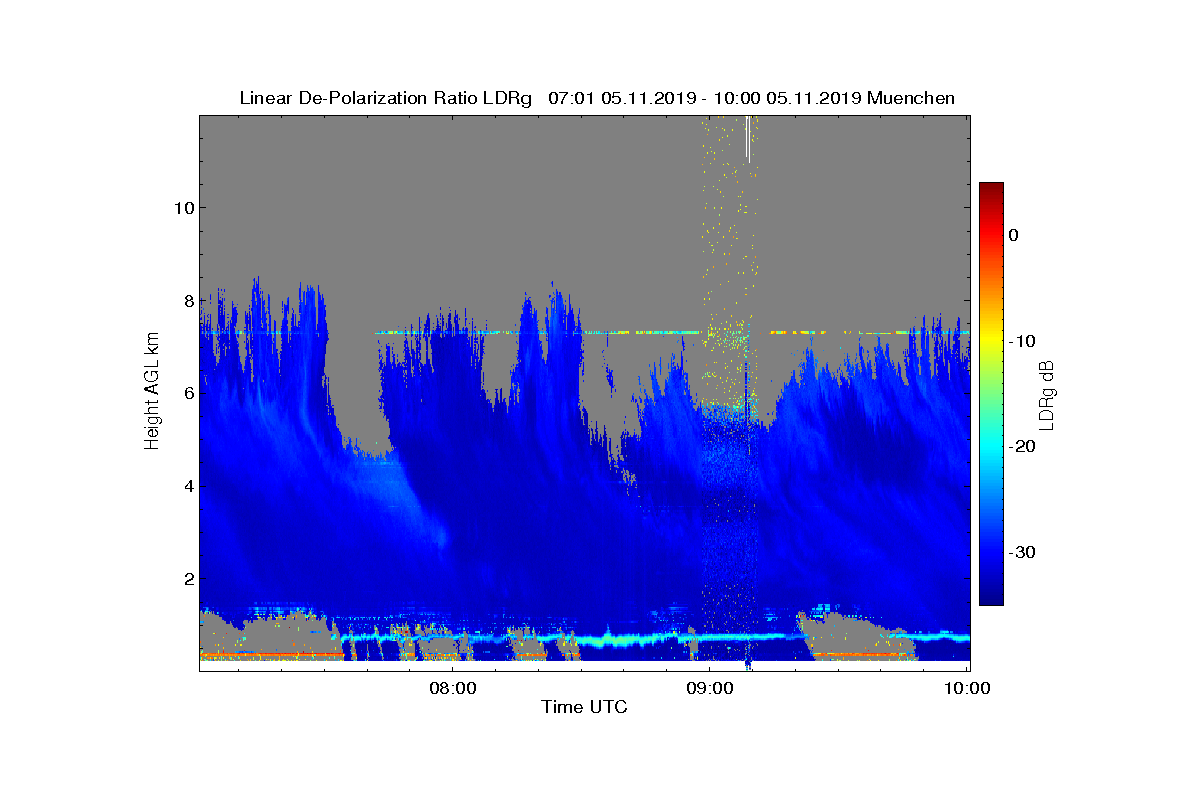The image size is (1200, 800).
Task: Click the 2 km height tick label
Action: [187, 578]
